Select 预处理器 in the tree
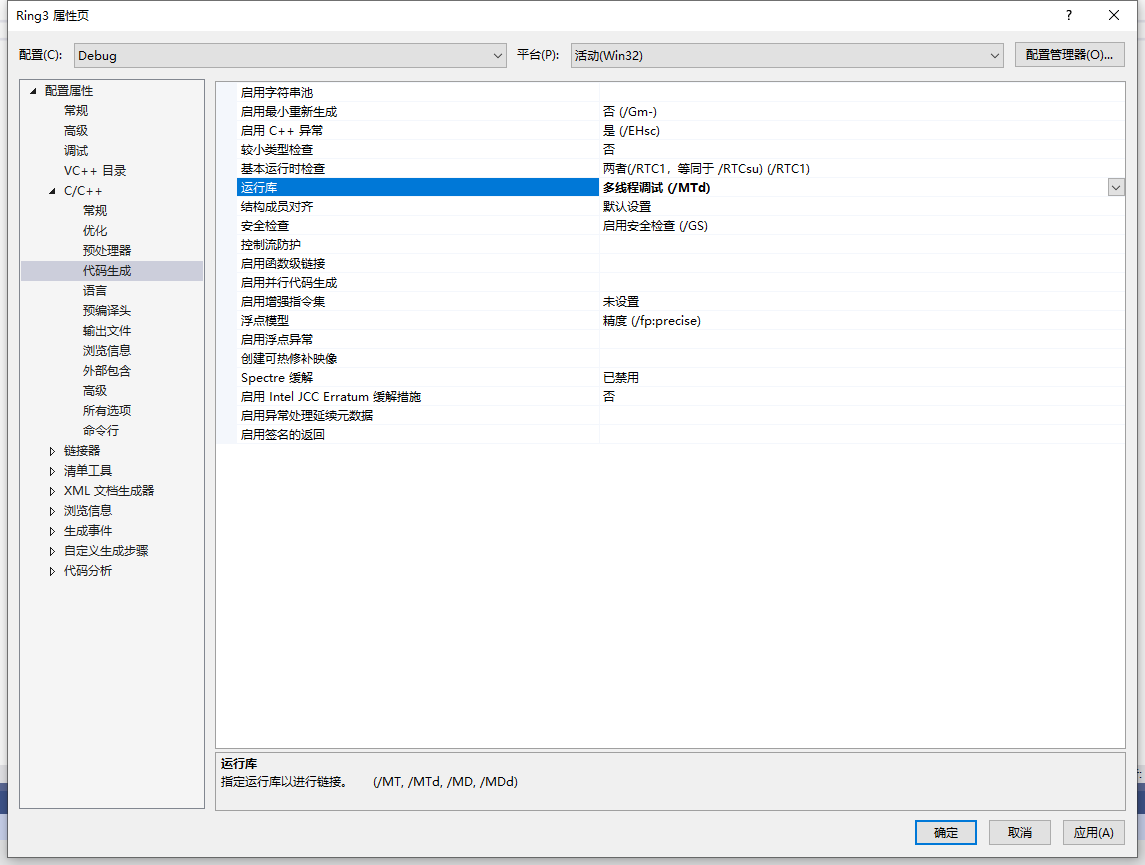1145x865 pixels. click(x=107, y=251)
